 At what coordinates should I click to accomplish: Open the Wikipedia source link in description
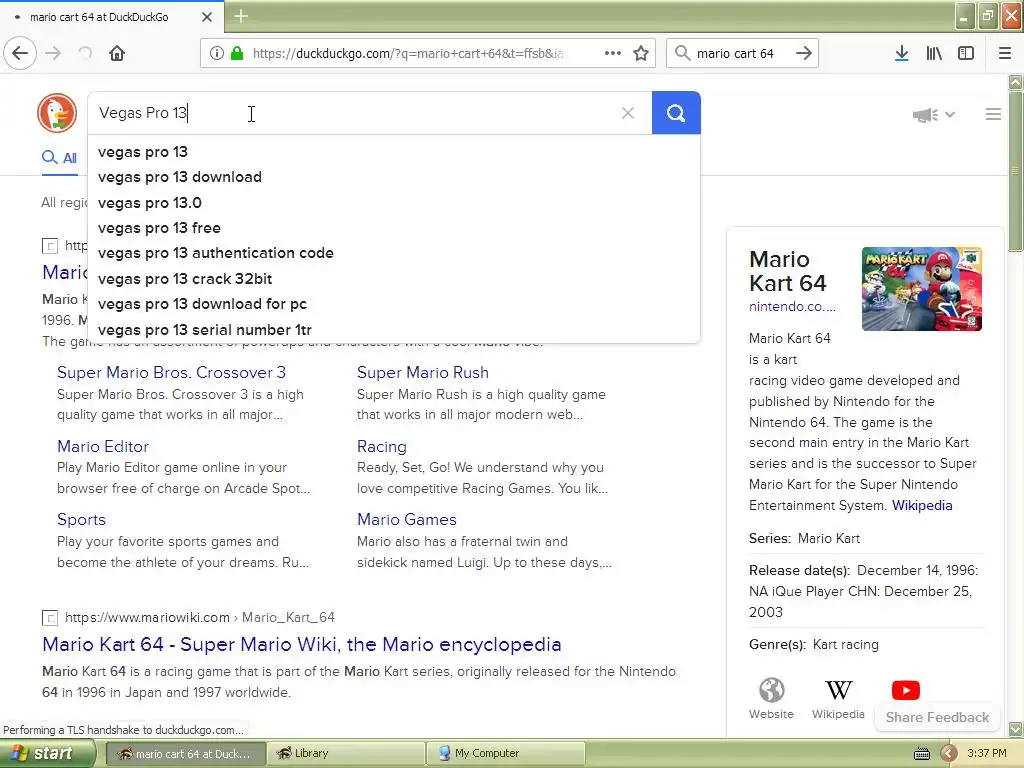click(922, 505)
